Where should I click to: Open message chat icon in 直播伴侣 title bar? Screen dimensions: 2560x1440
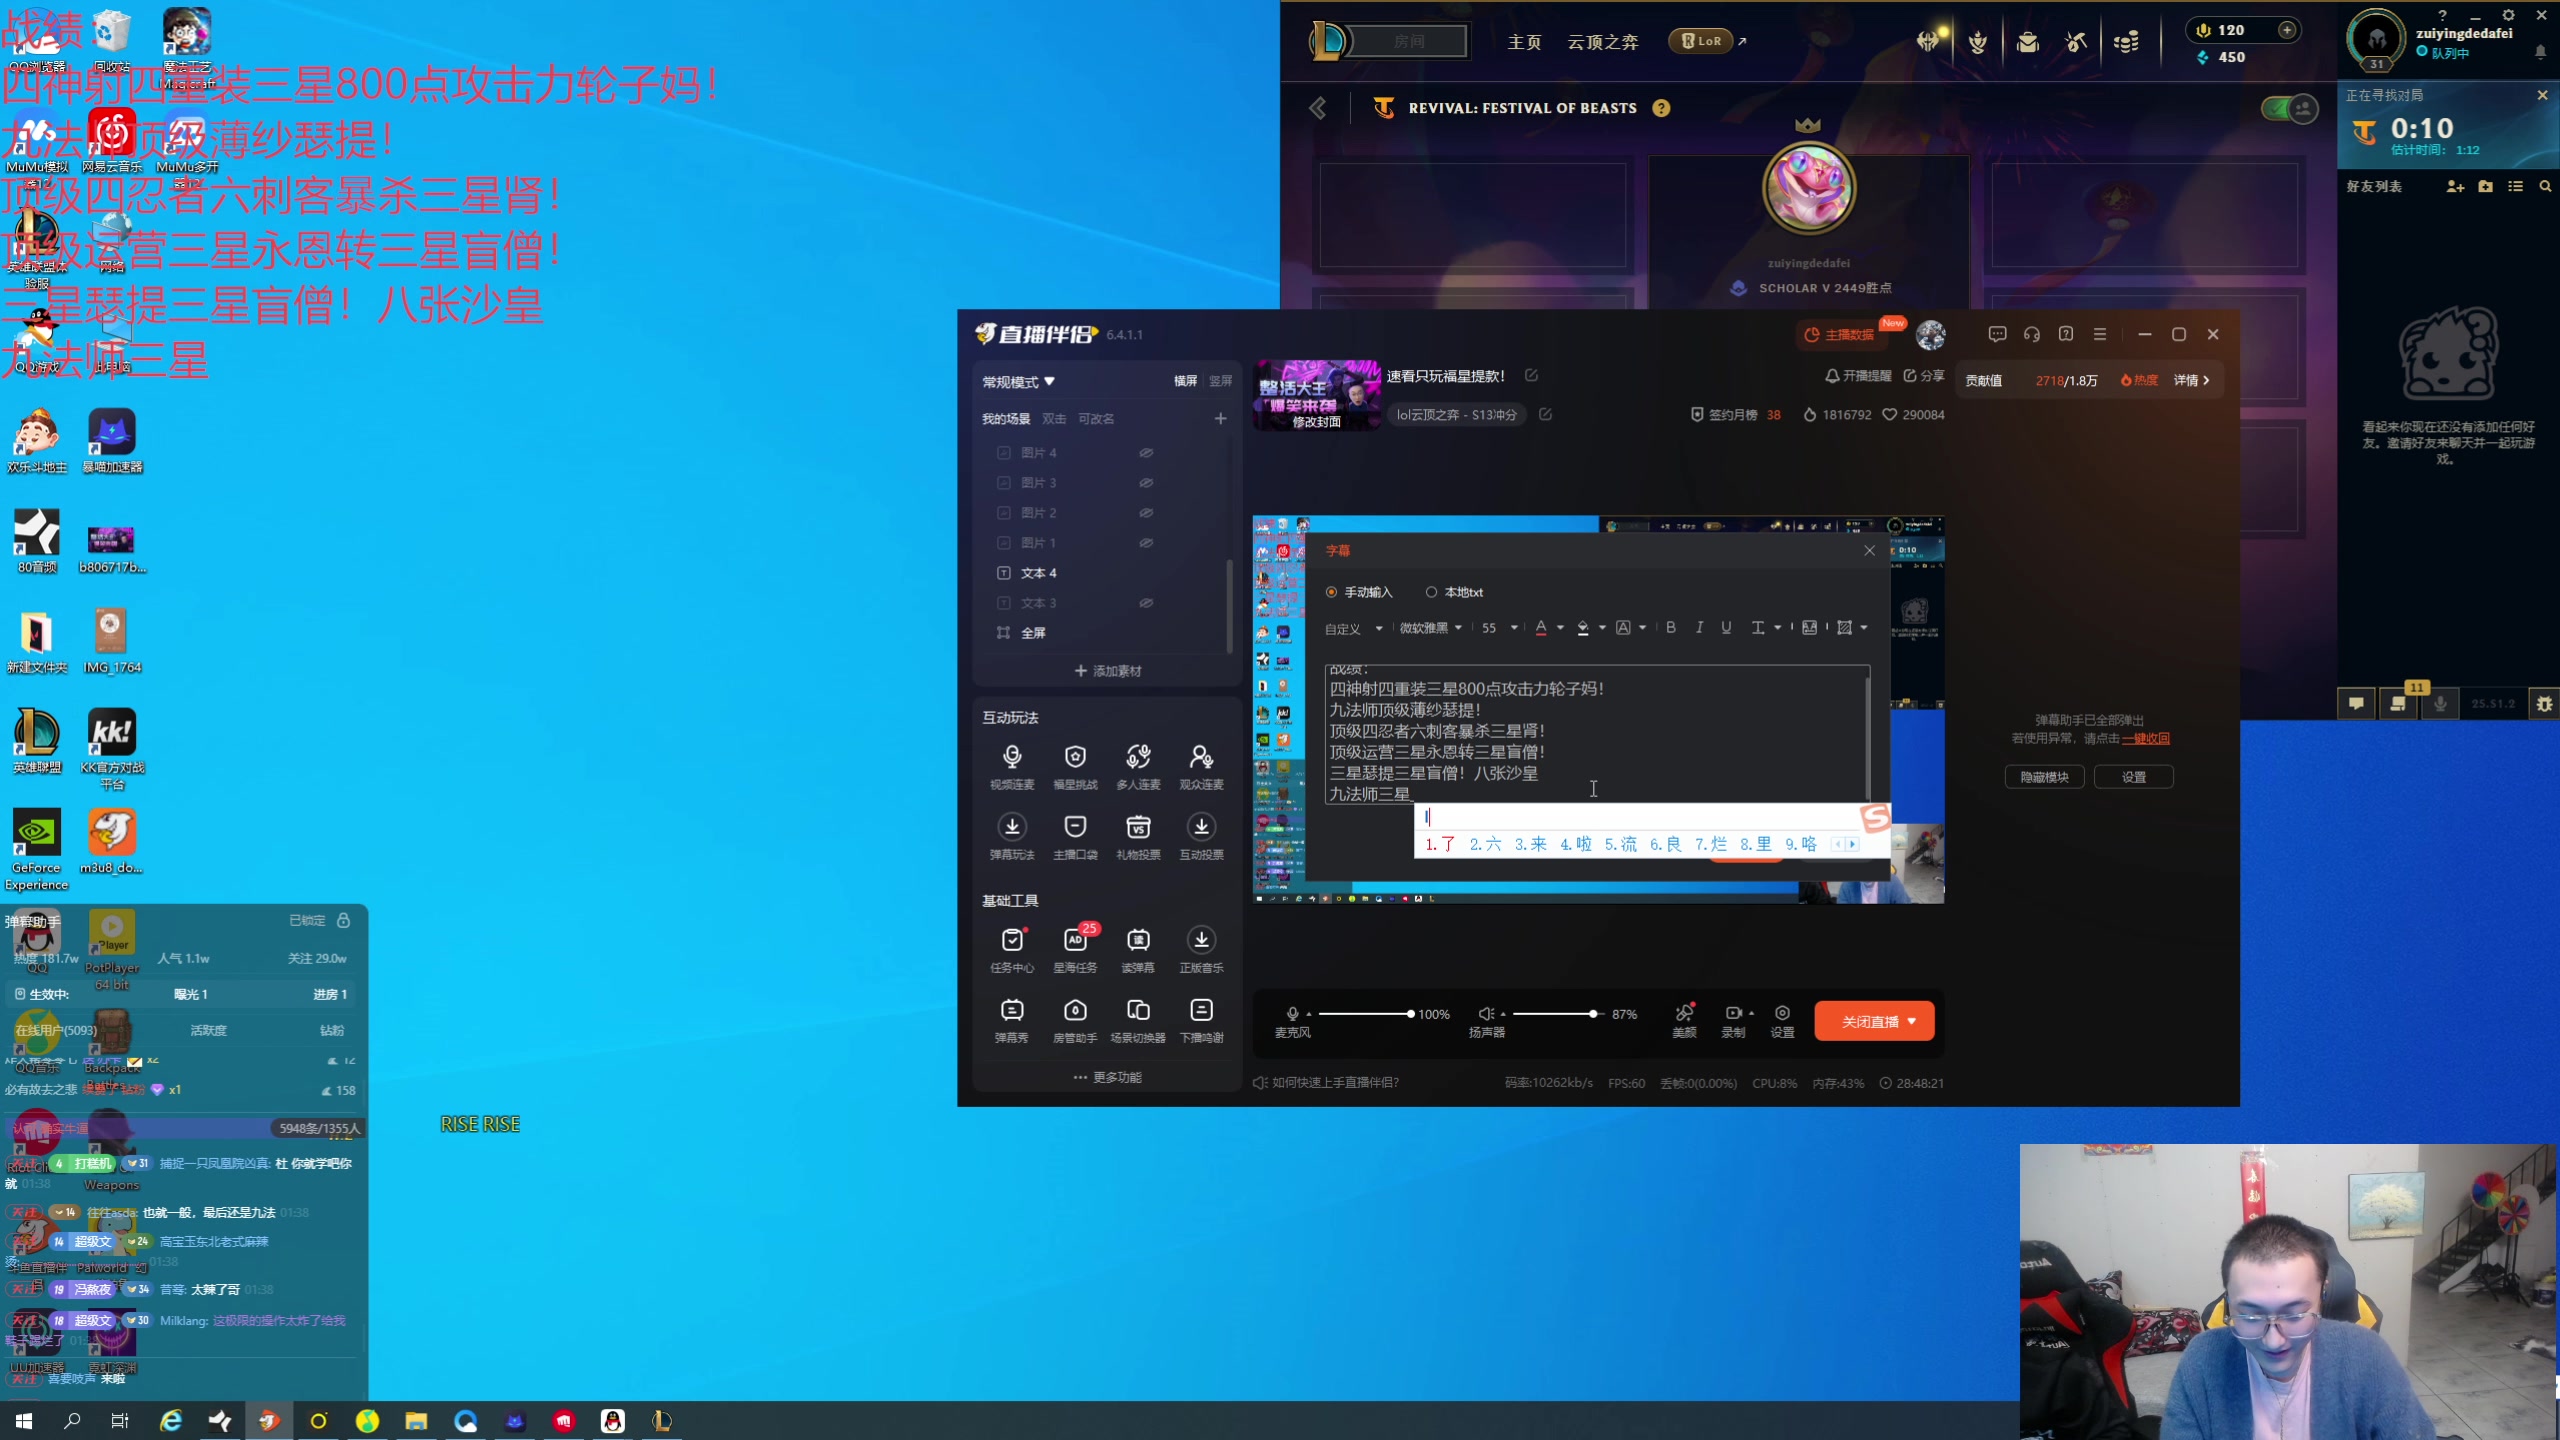coord(1997,334)
